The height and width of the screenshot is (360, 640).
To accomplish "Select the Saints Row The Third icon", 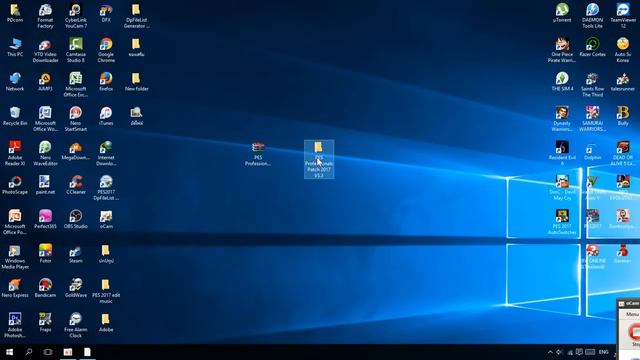I will point(593,85).
